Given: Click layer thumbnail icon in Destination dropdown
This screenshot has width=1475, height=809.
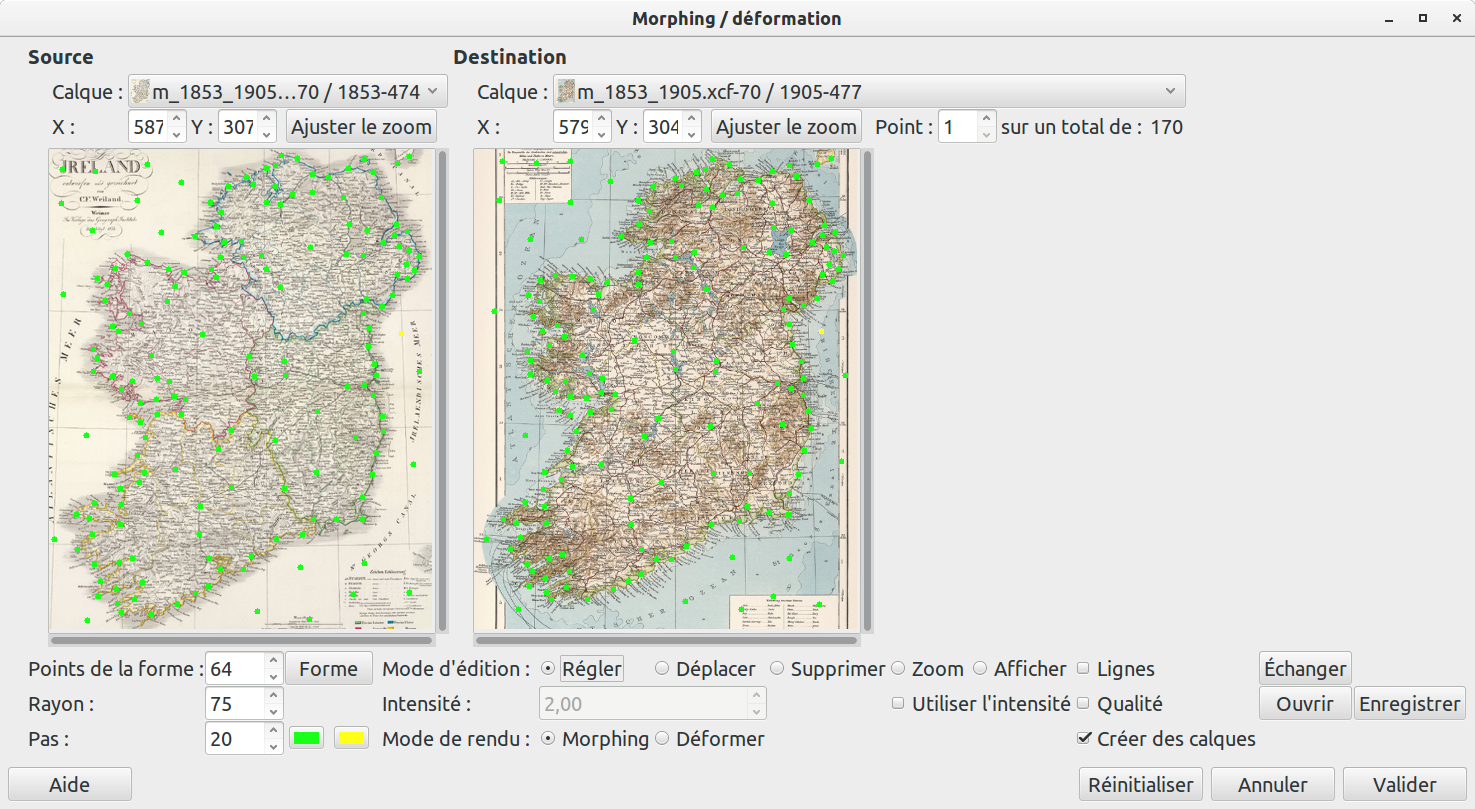Looking at the screenshot, I should [x=566, y=92].
